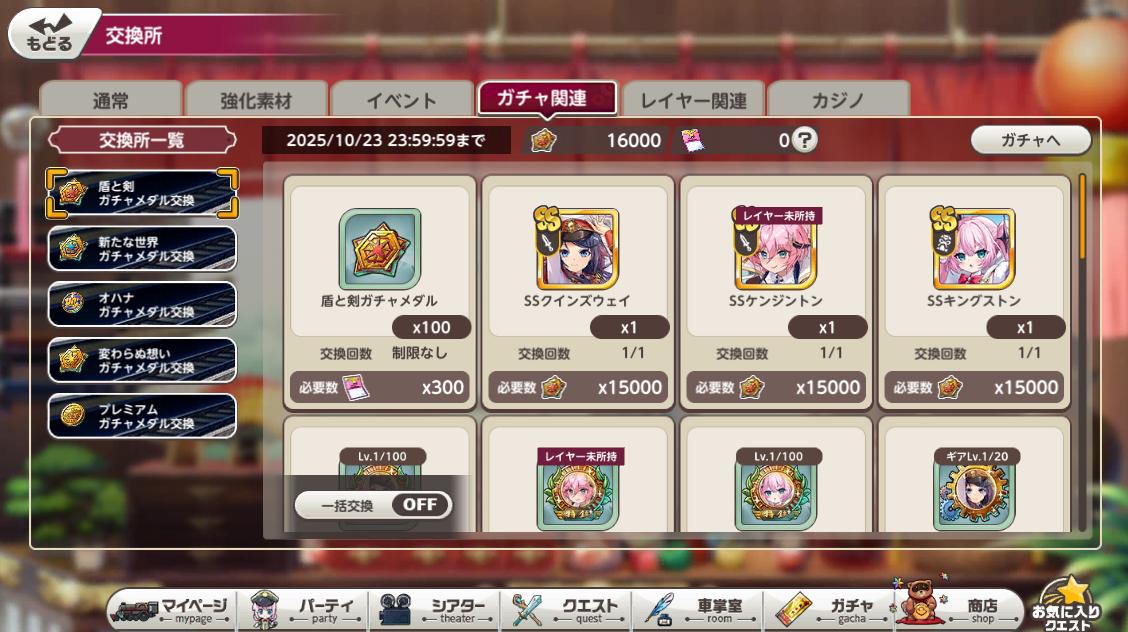Open お気に入りクエスト star icon
Image resolution: width=1128 pixels, height=632 pixels.
pos(1068,604)
